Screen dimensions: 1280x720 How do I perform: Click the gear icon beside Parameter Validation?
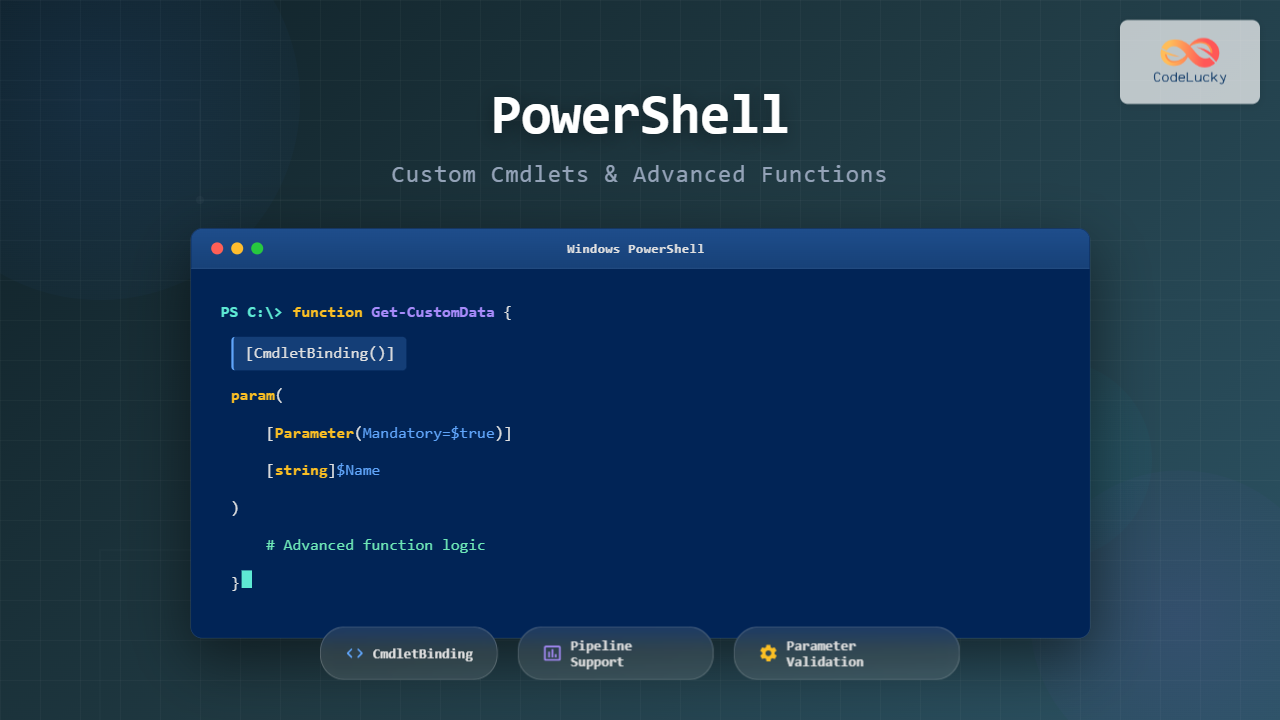(768, 653)
